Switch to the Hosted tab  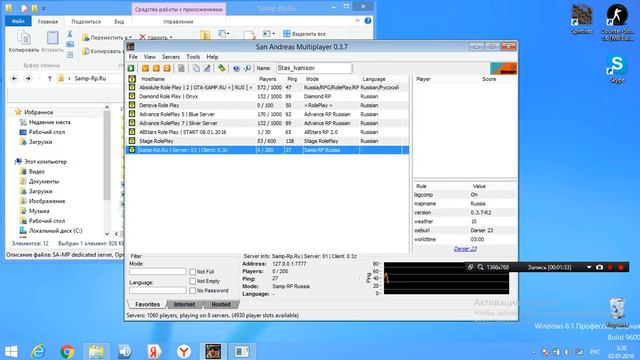[221, 304]
